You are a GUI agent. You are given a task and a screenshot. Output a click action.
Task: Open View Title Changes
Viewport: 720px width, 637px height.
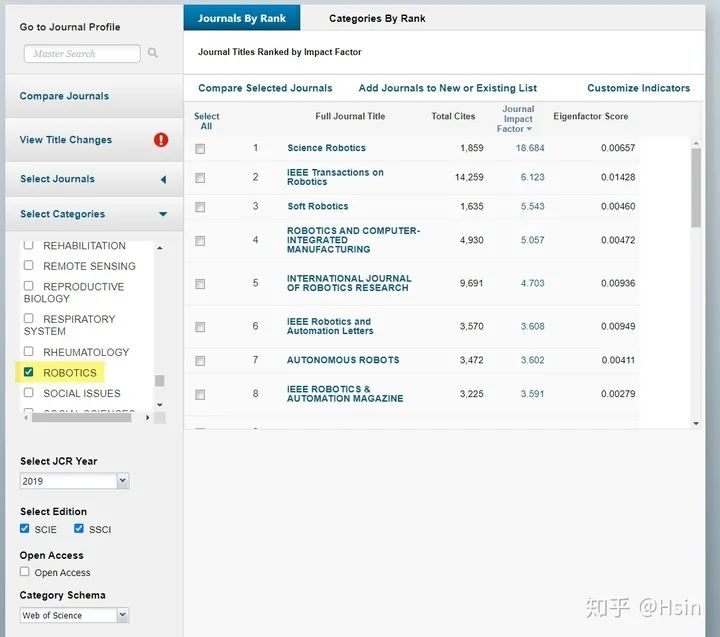tap(66, 140)
